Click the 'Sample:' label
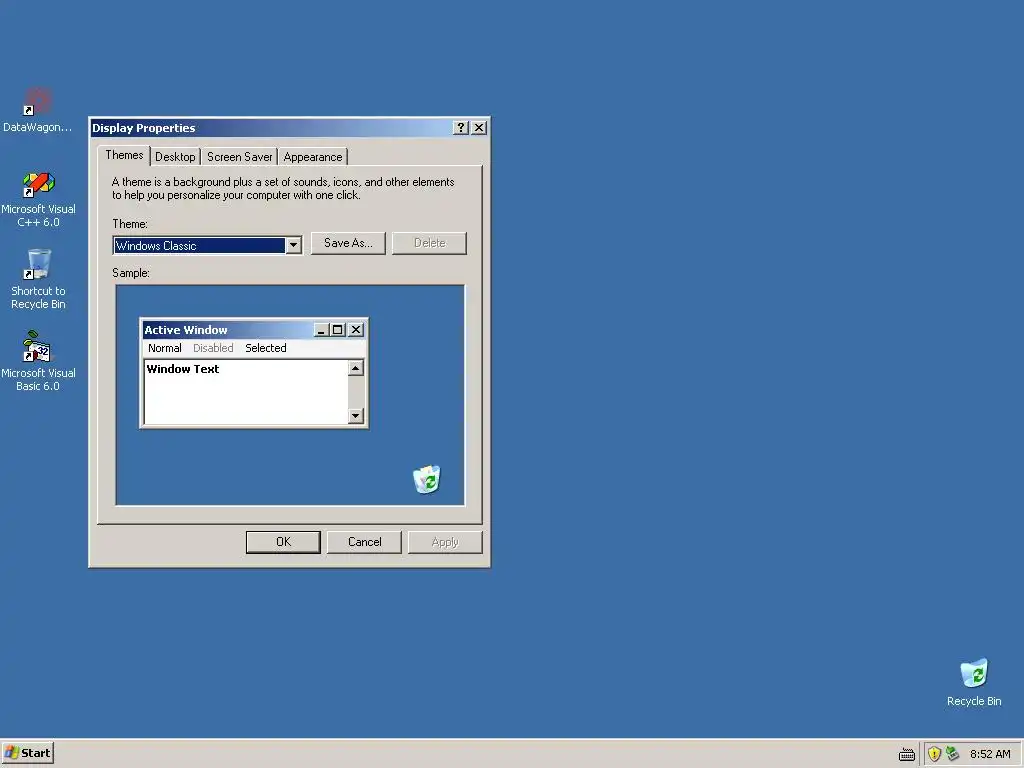 pyautogui.click(x=131, y=273)
